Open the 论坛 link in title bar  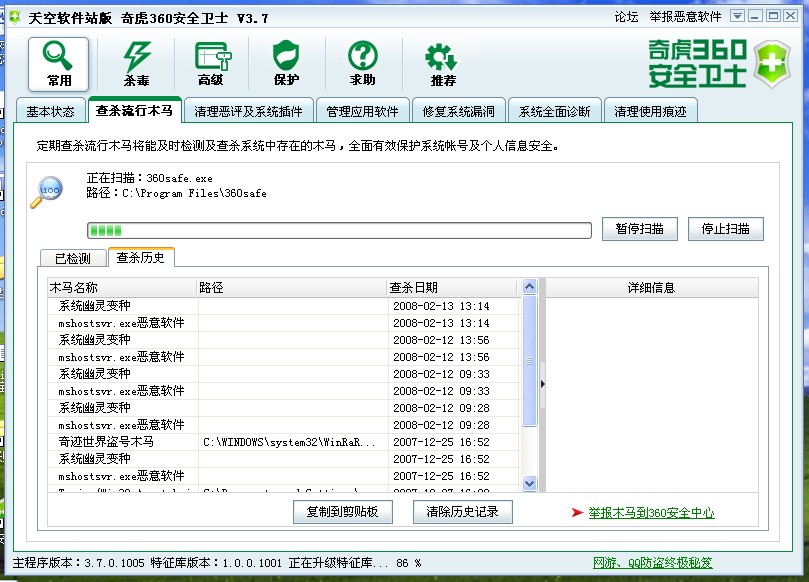tap(626, 17)
